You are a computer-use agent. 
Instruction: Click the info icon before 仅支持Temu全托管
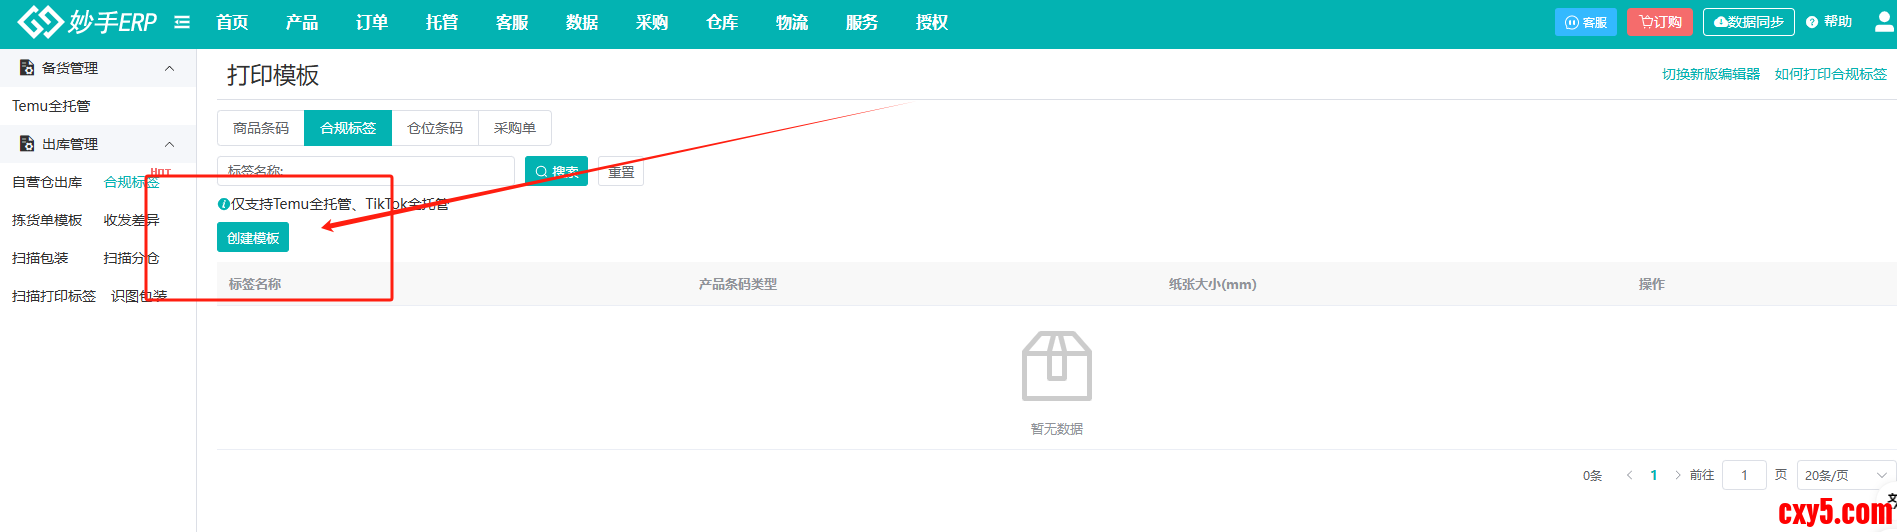(223, 204)
